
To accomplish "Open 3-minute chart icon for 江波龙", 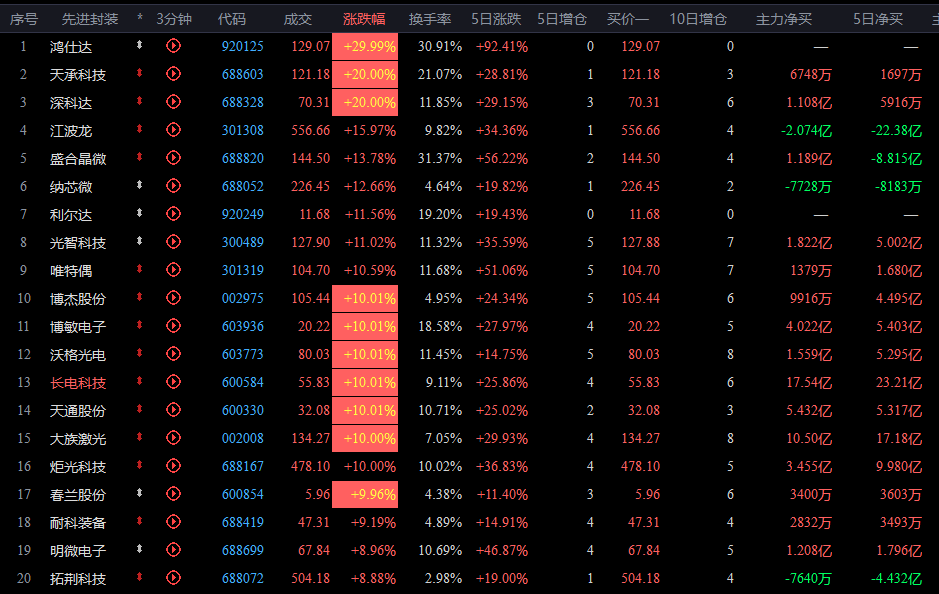I will [x=173, y=129].
